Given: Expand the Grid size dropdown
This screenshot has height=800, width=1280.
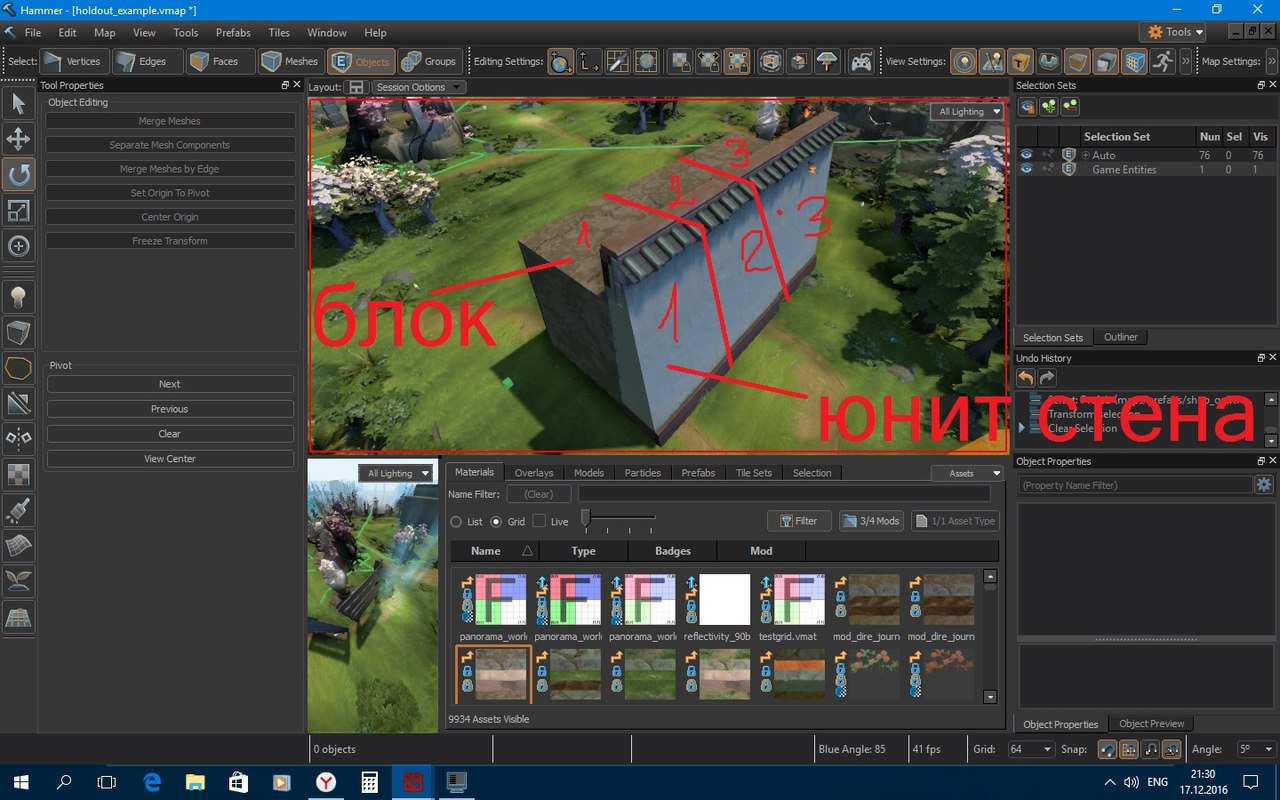Looking at the screenshot, I should click(x=1031, y=749).
